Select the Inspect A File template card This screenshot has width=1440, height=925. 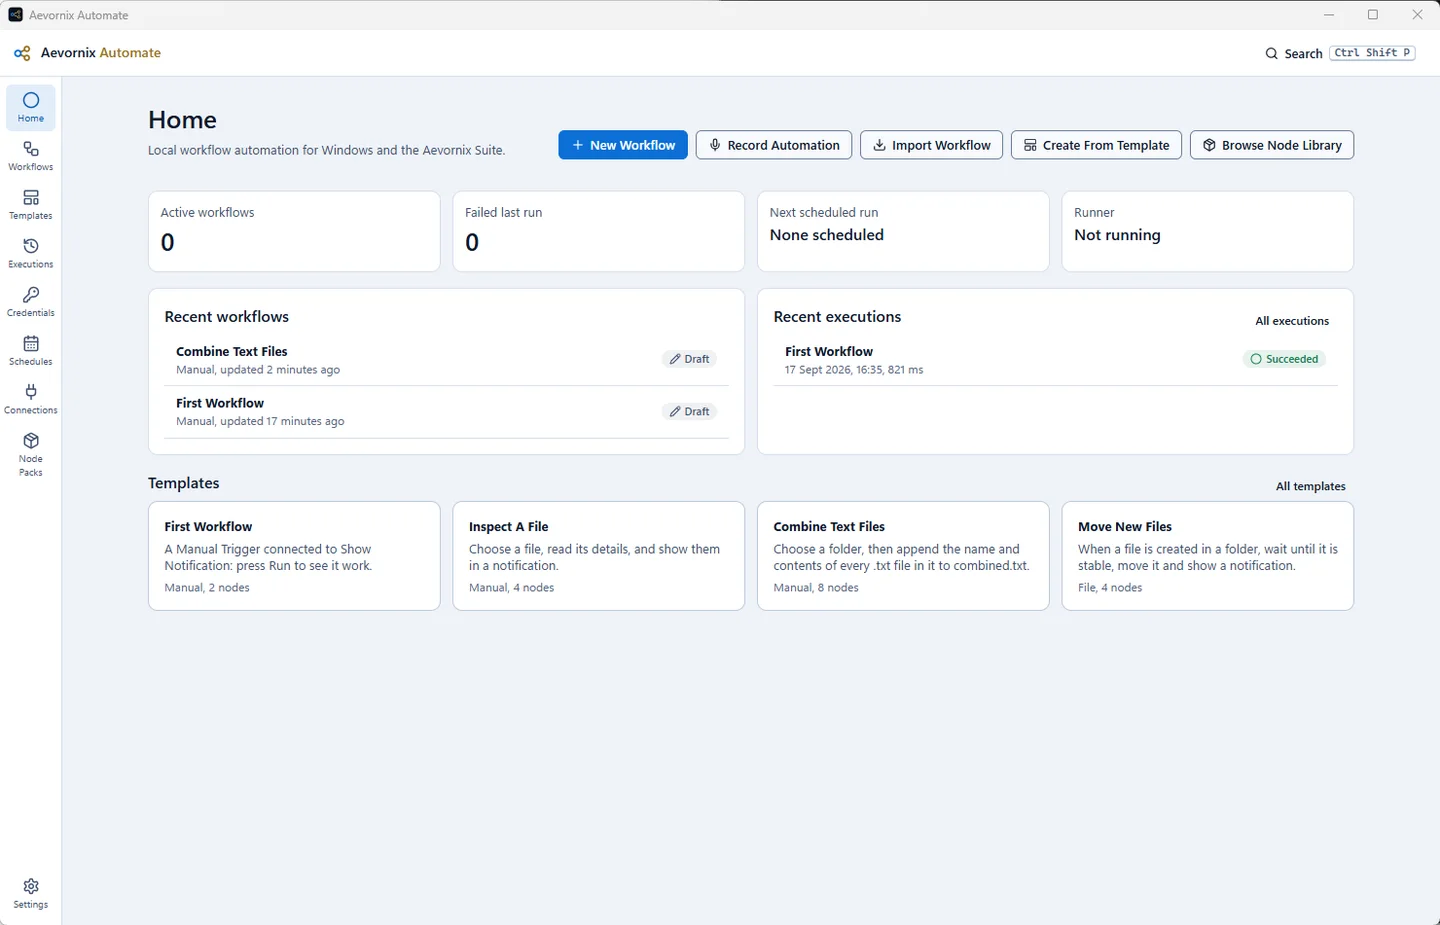pos(599,556)
